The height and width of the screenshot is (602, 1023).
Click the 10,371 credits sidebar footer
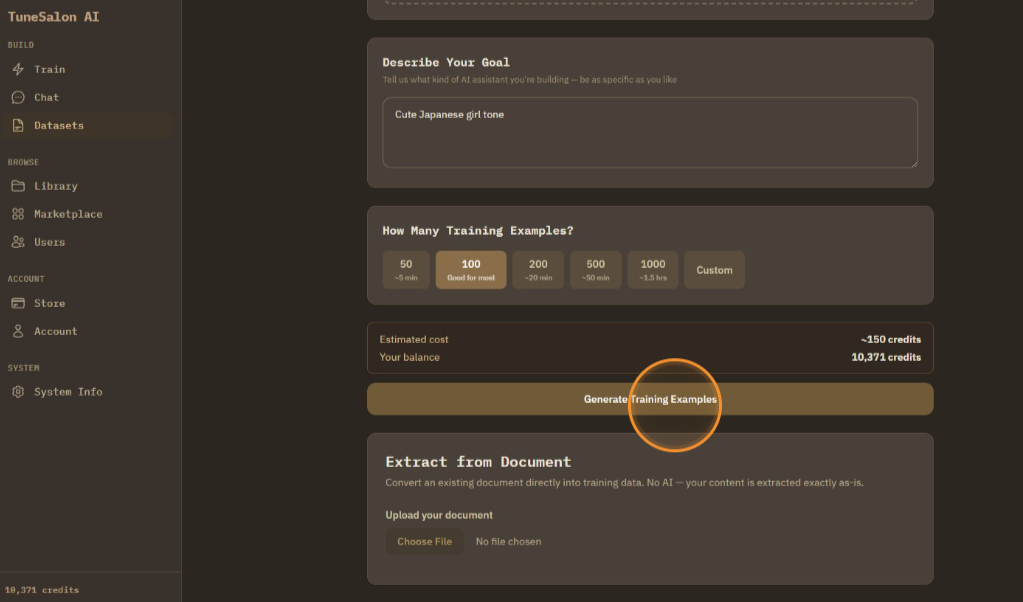(42, 590)
